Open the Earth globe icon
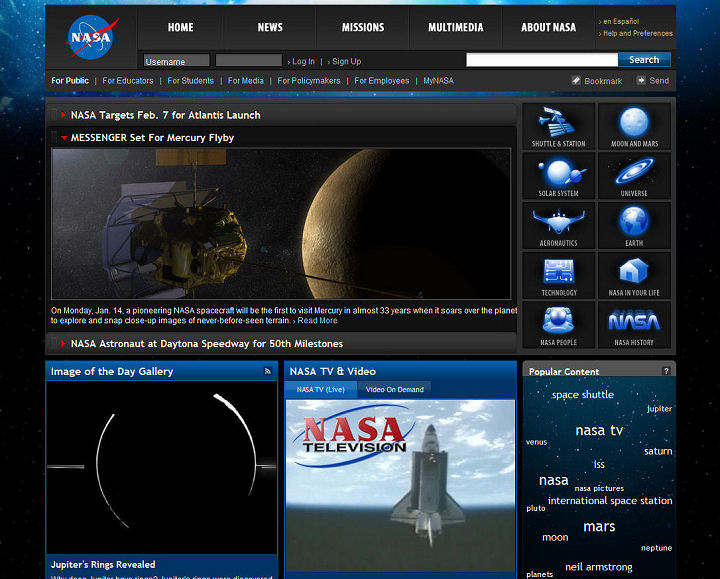 [634, 226]
